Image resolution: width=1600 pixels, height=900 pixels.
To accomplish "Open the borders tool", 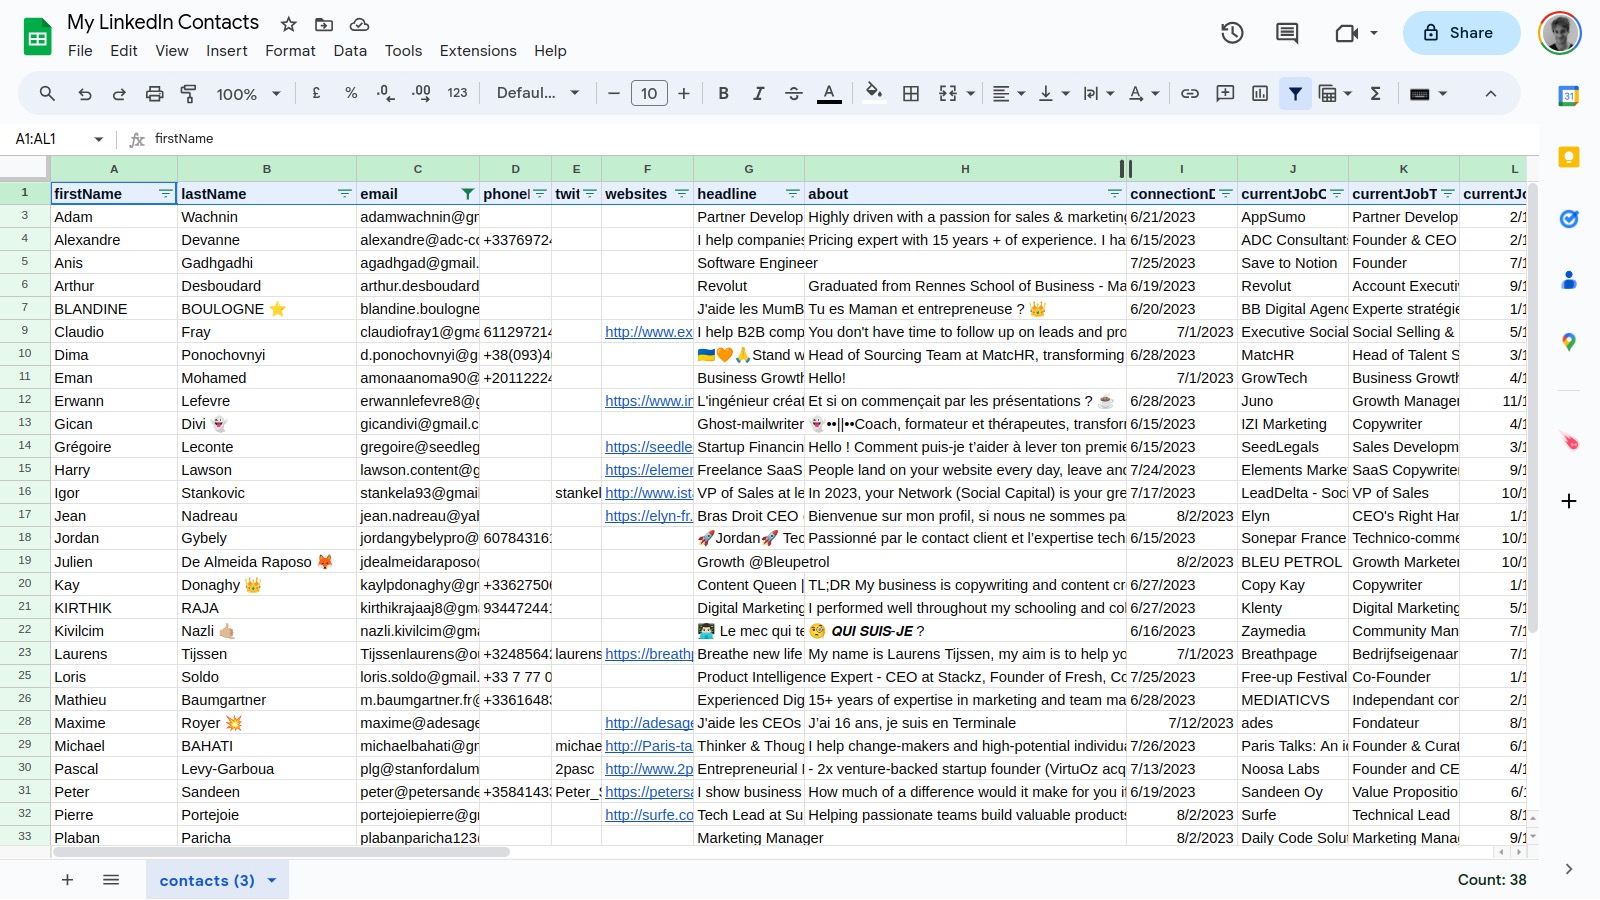I will pos(911,93).
